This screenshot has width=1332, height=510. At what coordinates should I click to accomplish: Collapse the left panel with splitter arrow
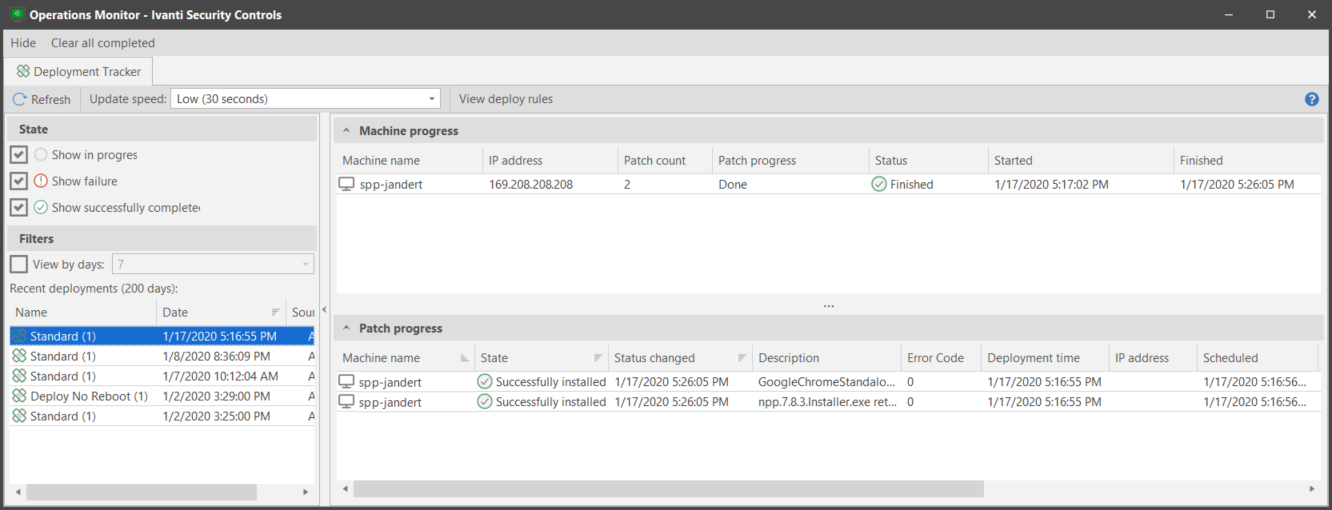click(x=324, y=310)
